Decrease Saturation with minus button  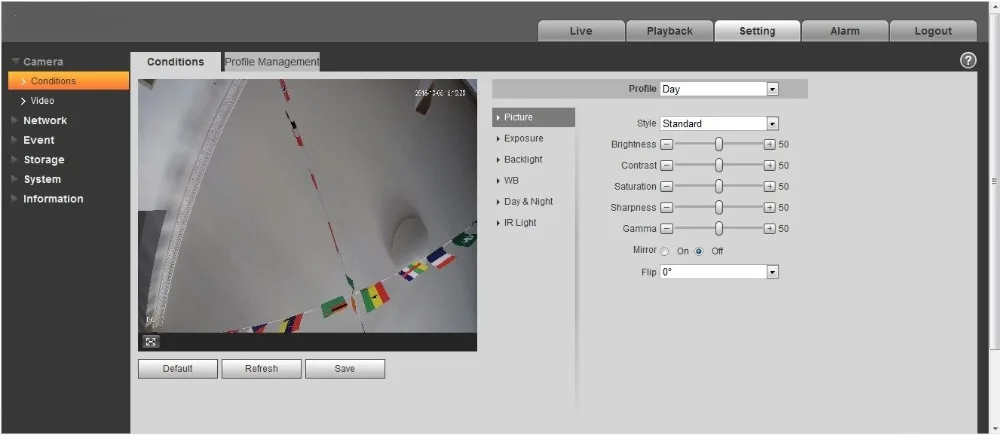tap(666, 187)
